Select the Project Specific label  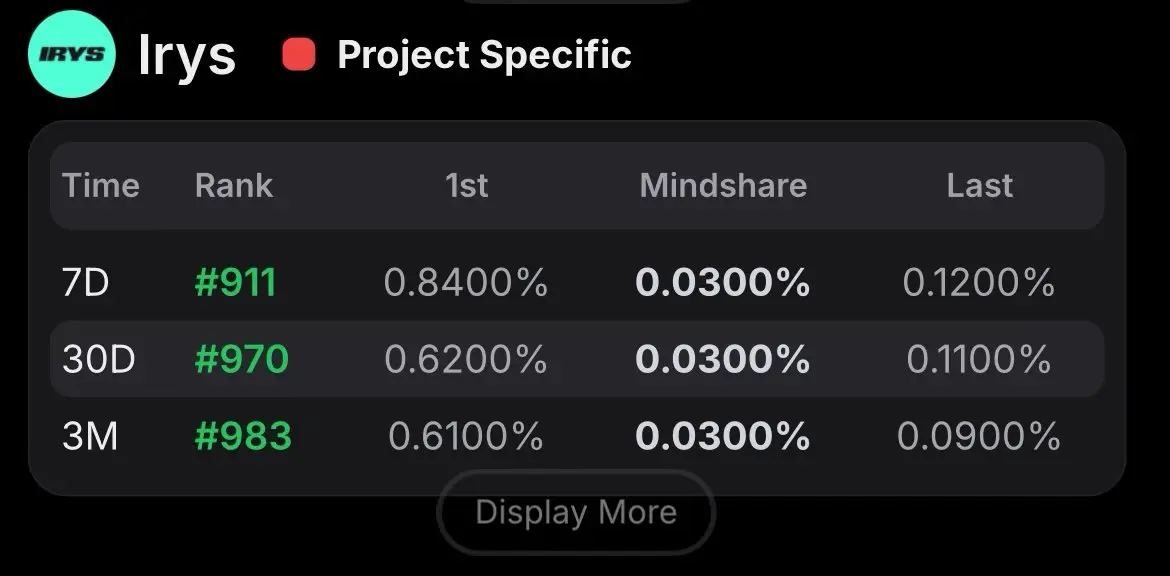click(x=484, y=54)
